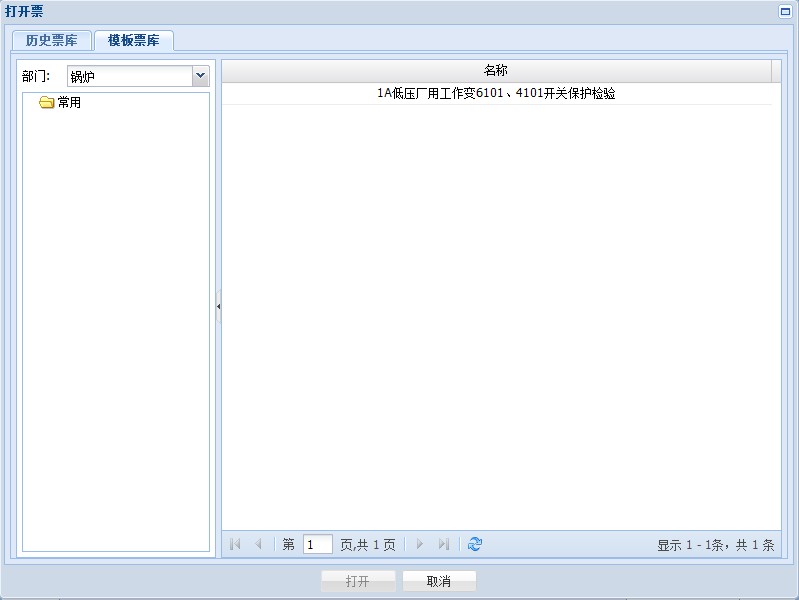This screenshot has width=799, height=600.
Task: Select the 模板票库 tab
Action: coord(133,41)
